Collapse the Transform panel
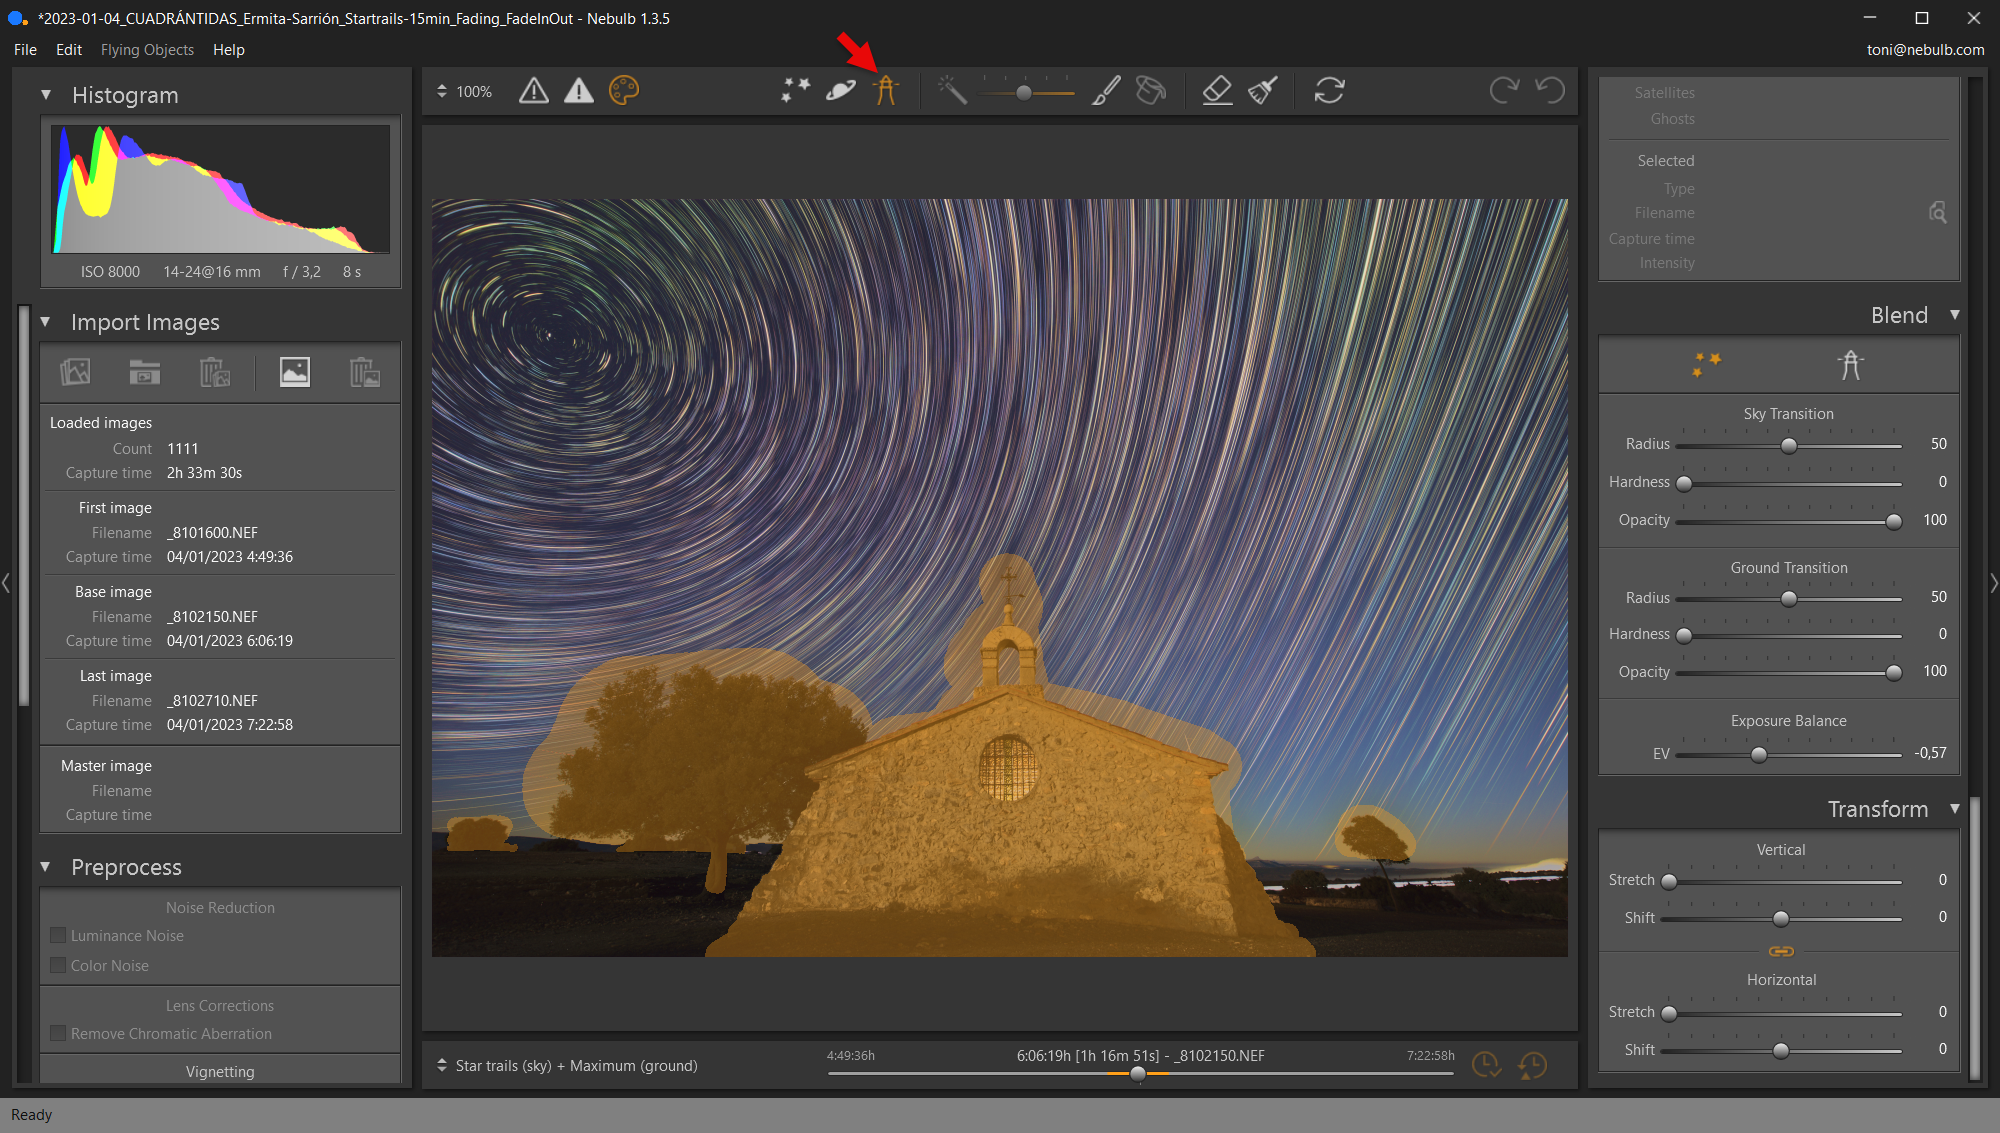This screenshot has width=2000, height=1133. tap(1955, 808)
